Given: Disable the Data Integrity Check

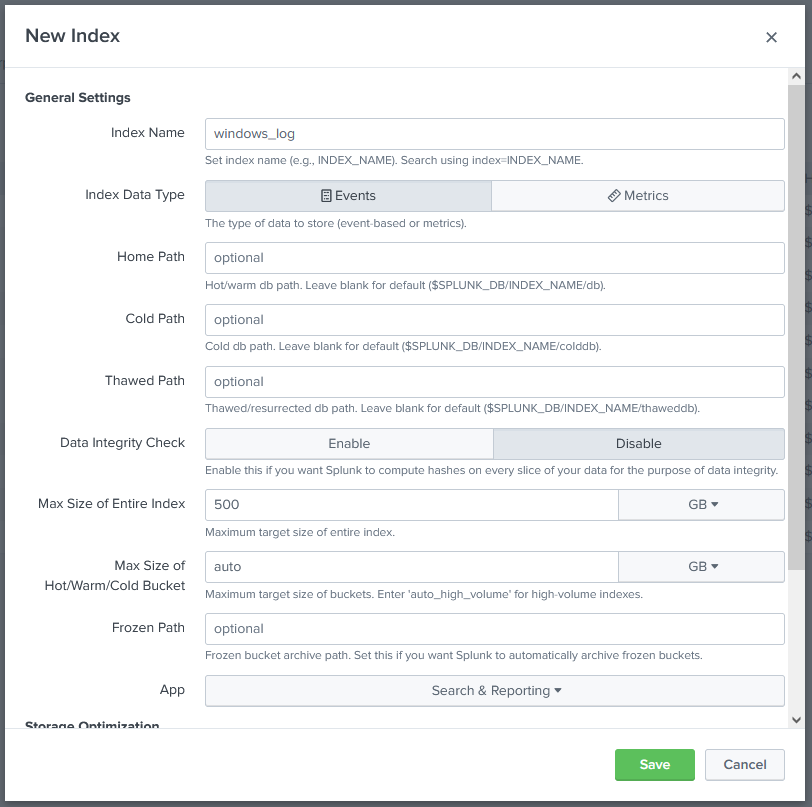Looking at the screenshot, I should [x=638, y=444].
